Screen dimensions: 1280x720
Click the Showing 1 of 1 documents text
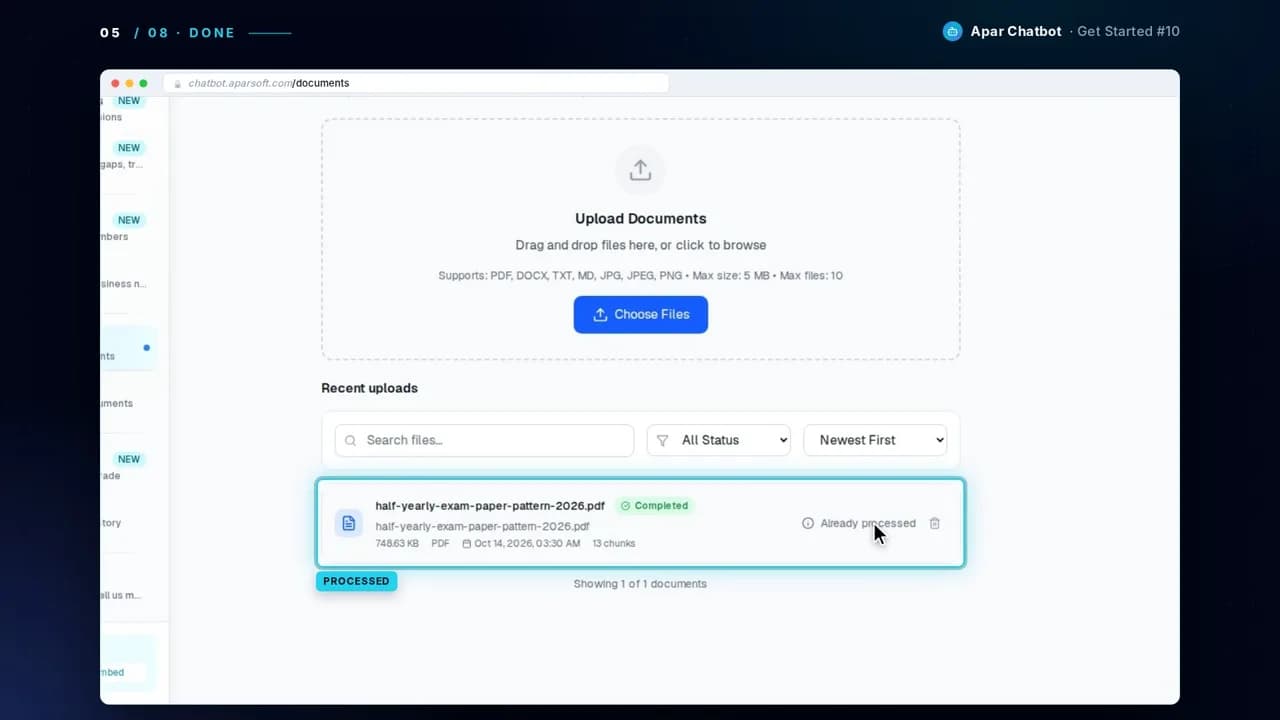click(640, 584)
